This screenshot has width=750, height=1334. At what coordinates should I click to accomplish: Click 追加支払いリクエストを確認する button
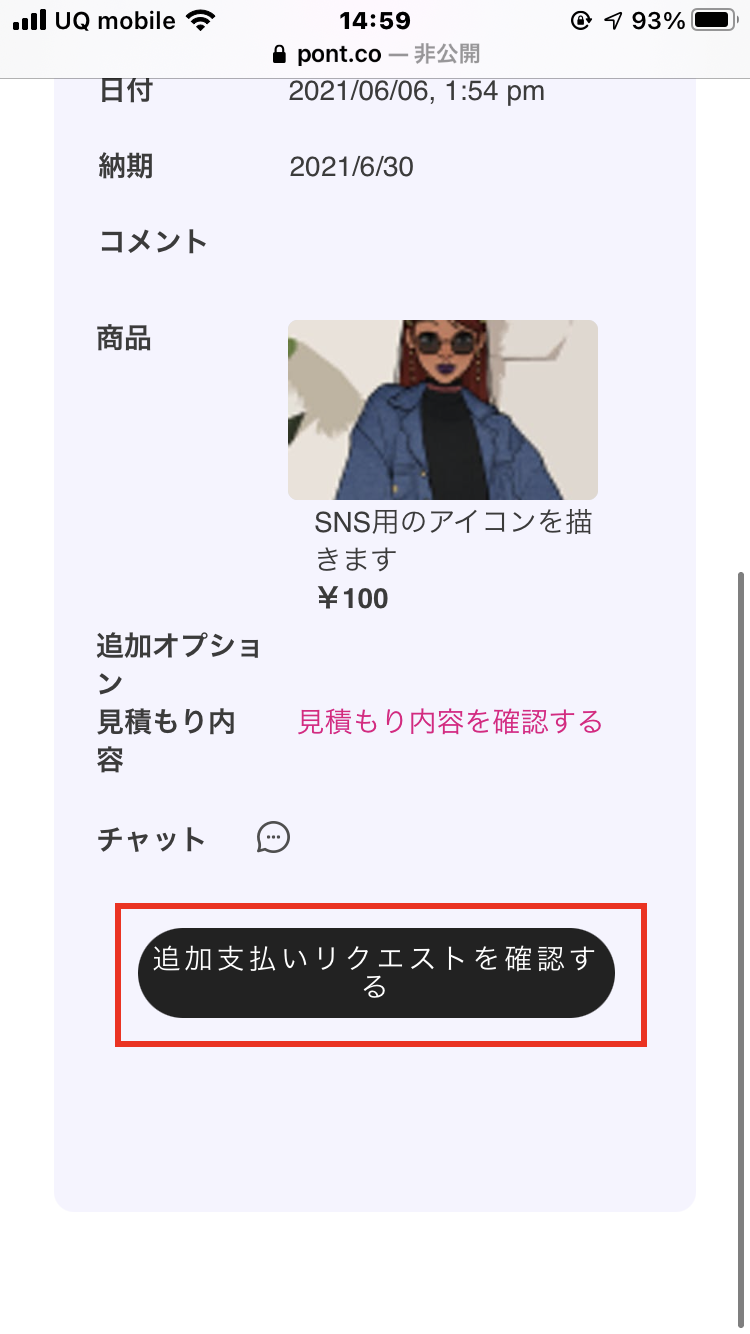[x=376, y=972]
